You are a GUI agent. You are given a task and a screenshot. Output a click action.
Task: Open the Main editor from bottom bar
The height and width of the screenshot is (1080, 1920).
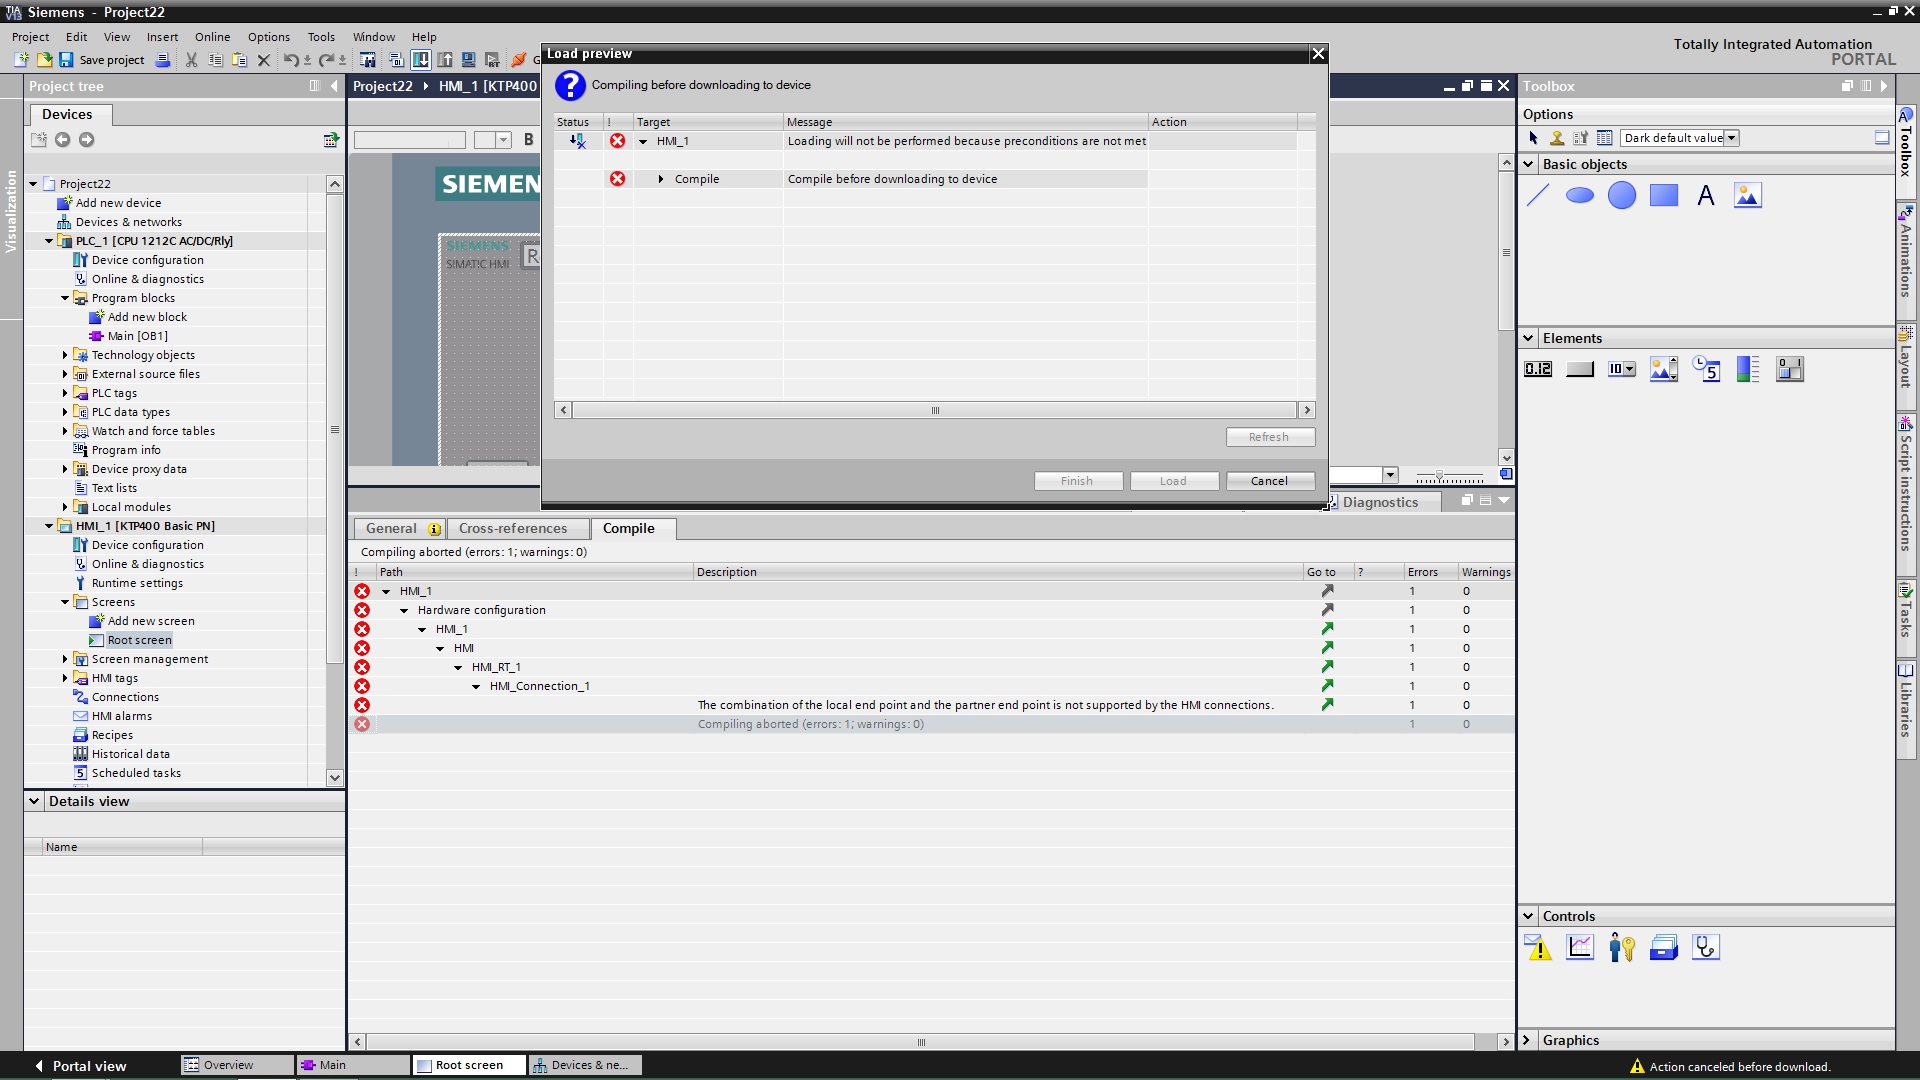pyautogui.click(x=354, y=1065)
